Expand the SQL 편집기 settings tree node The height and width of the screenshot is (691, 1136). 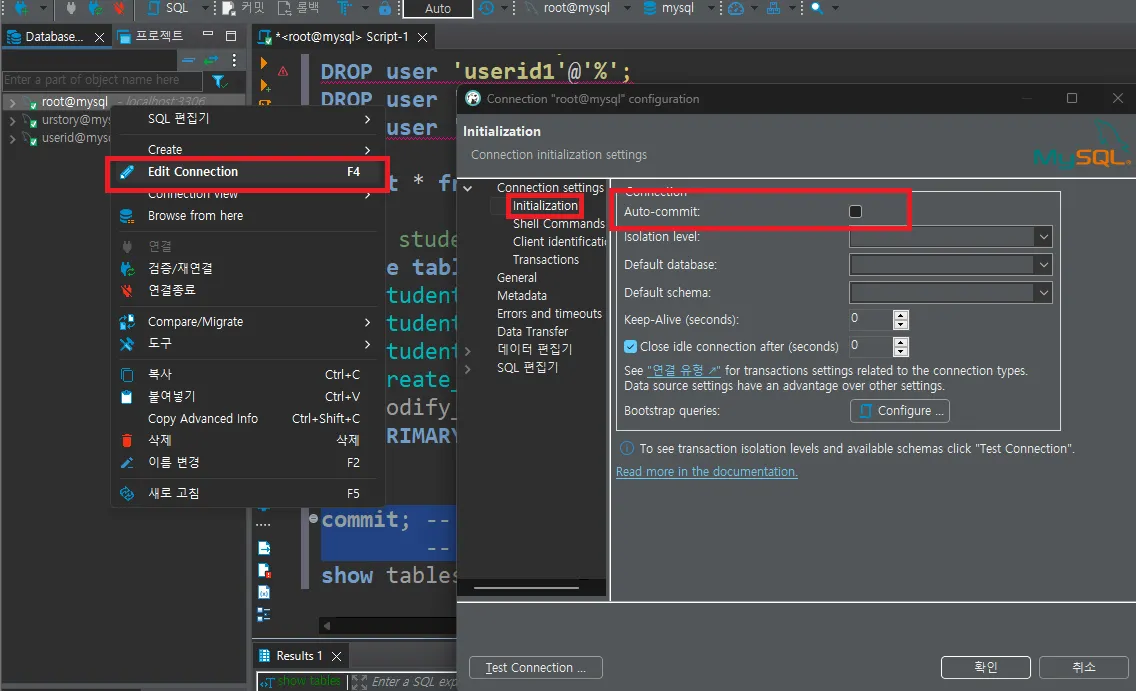click(x=468, y=368)
